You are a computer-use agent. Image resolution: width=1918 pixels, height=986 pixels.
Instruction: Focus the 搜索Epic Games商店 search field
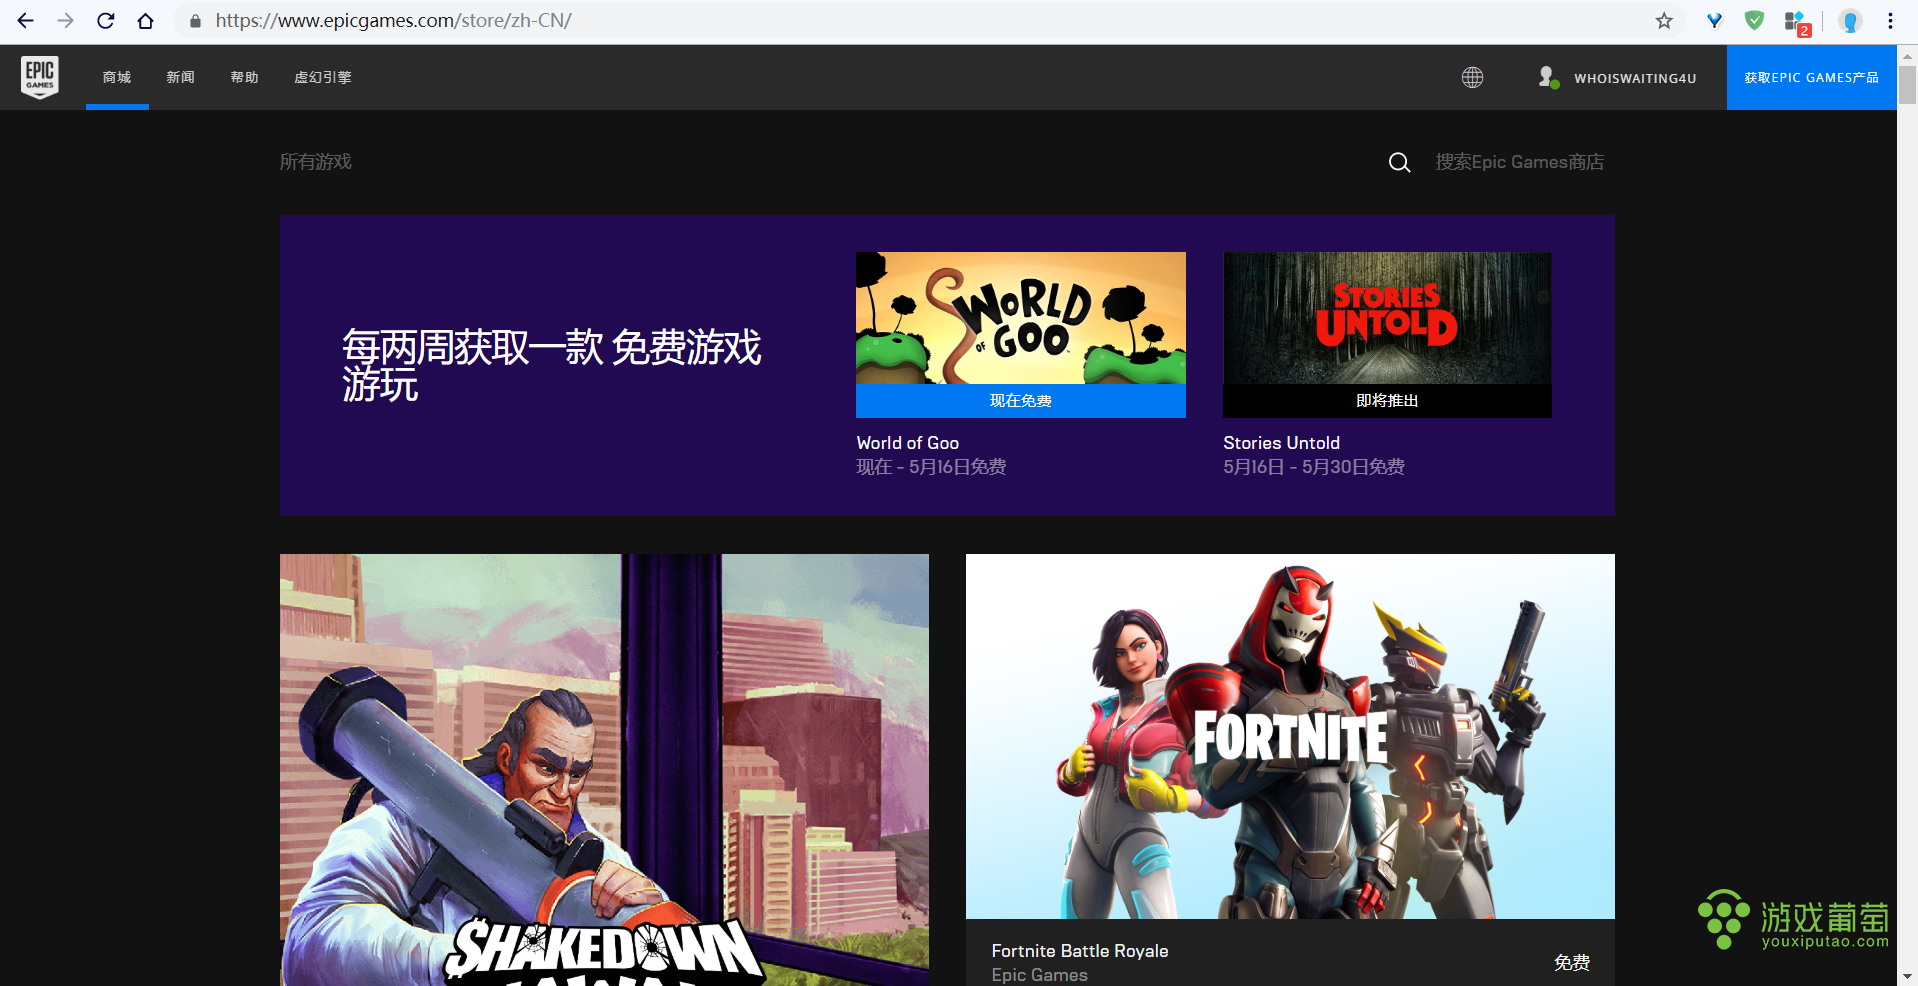click(1520, 162)
